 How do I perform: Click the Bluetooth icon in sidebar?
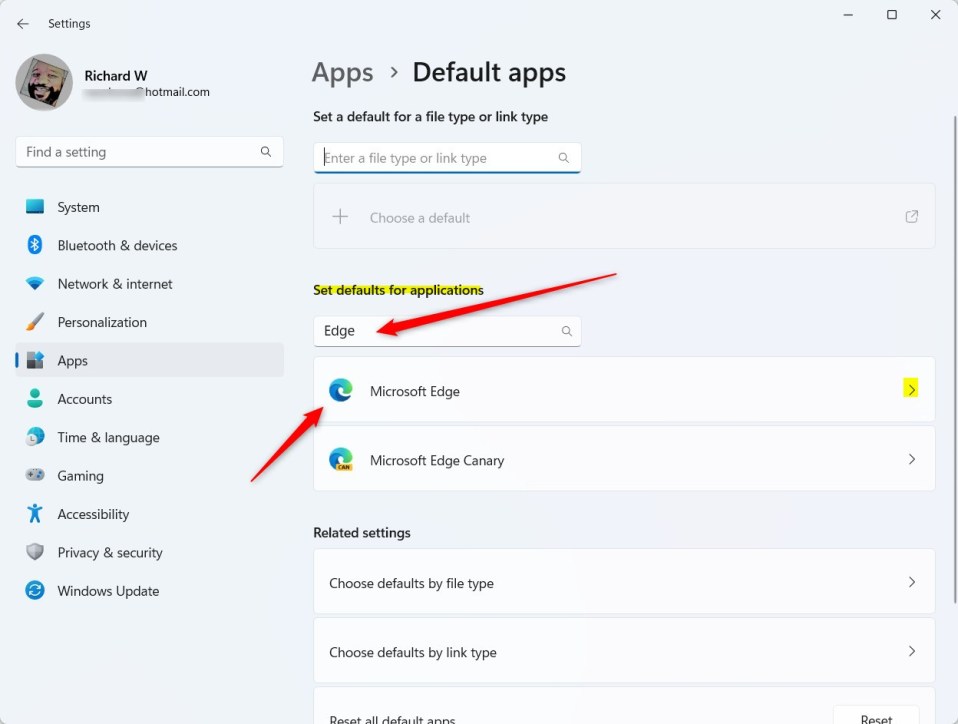pos(35,245)
